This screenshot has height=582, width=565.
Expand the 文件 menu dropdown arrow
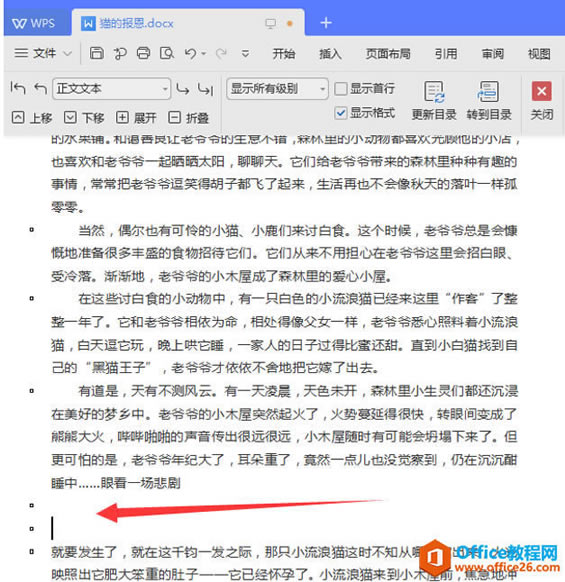(67, 54)
